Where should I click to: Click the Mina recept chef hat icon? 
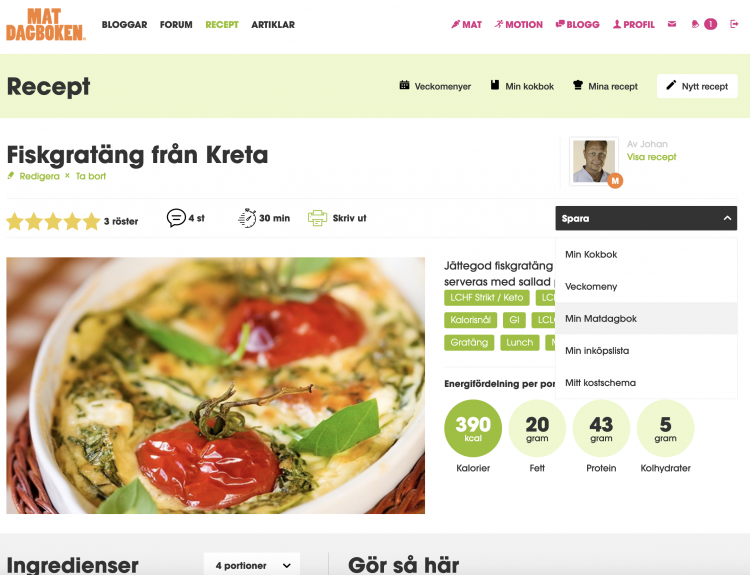pyautogui.click(x=578, y=85)
